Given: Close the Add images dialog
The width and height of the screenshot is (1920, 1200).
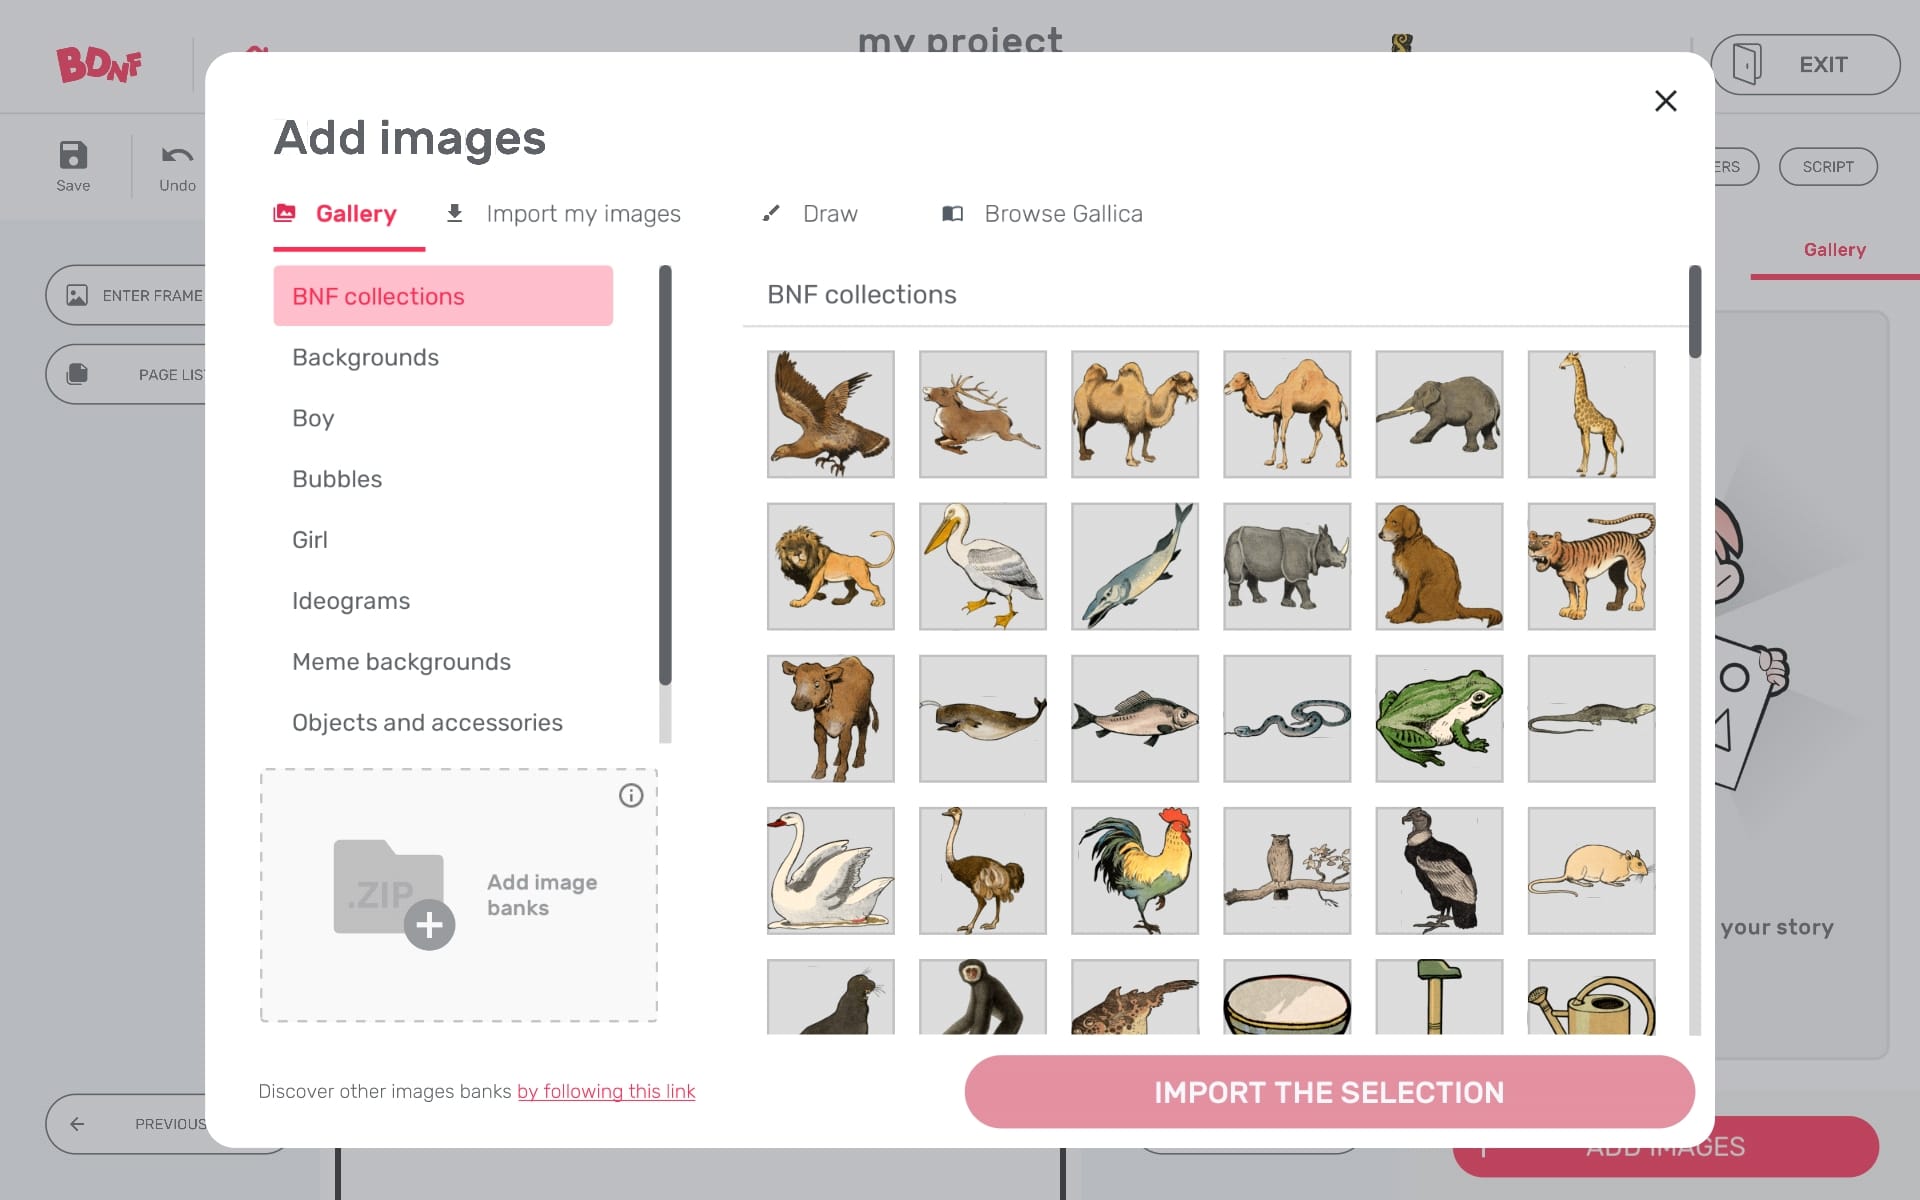Looking at the screenshot, I should [x=1666, y=100].
